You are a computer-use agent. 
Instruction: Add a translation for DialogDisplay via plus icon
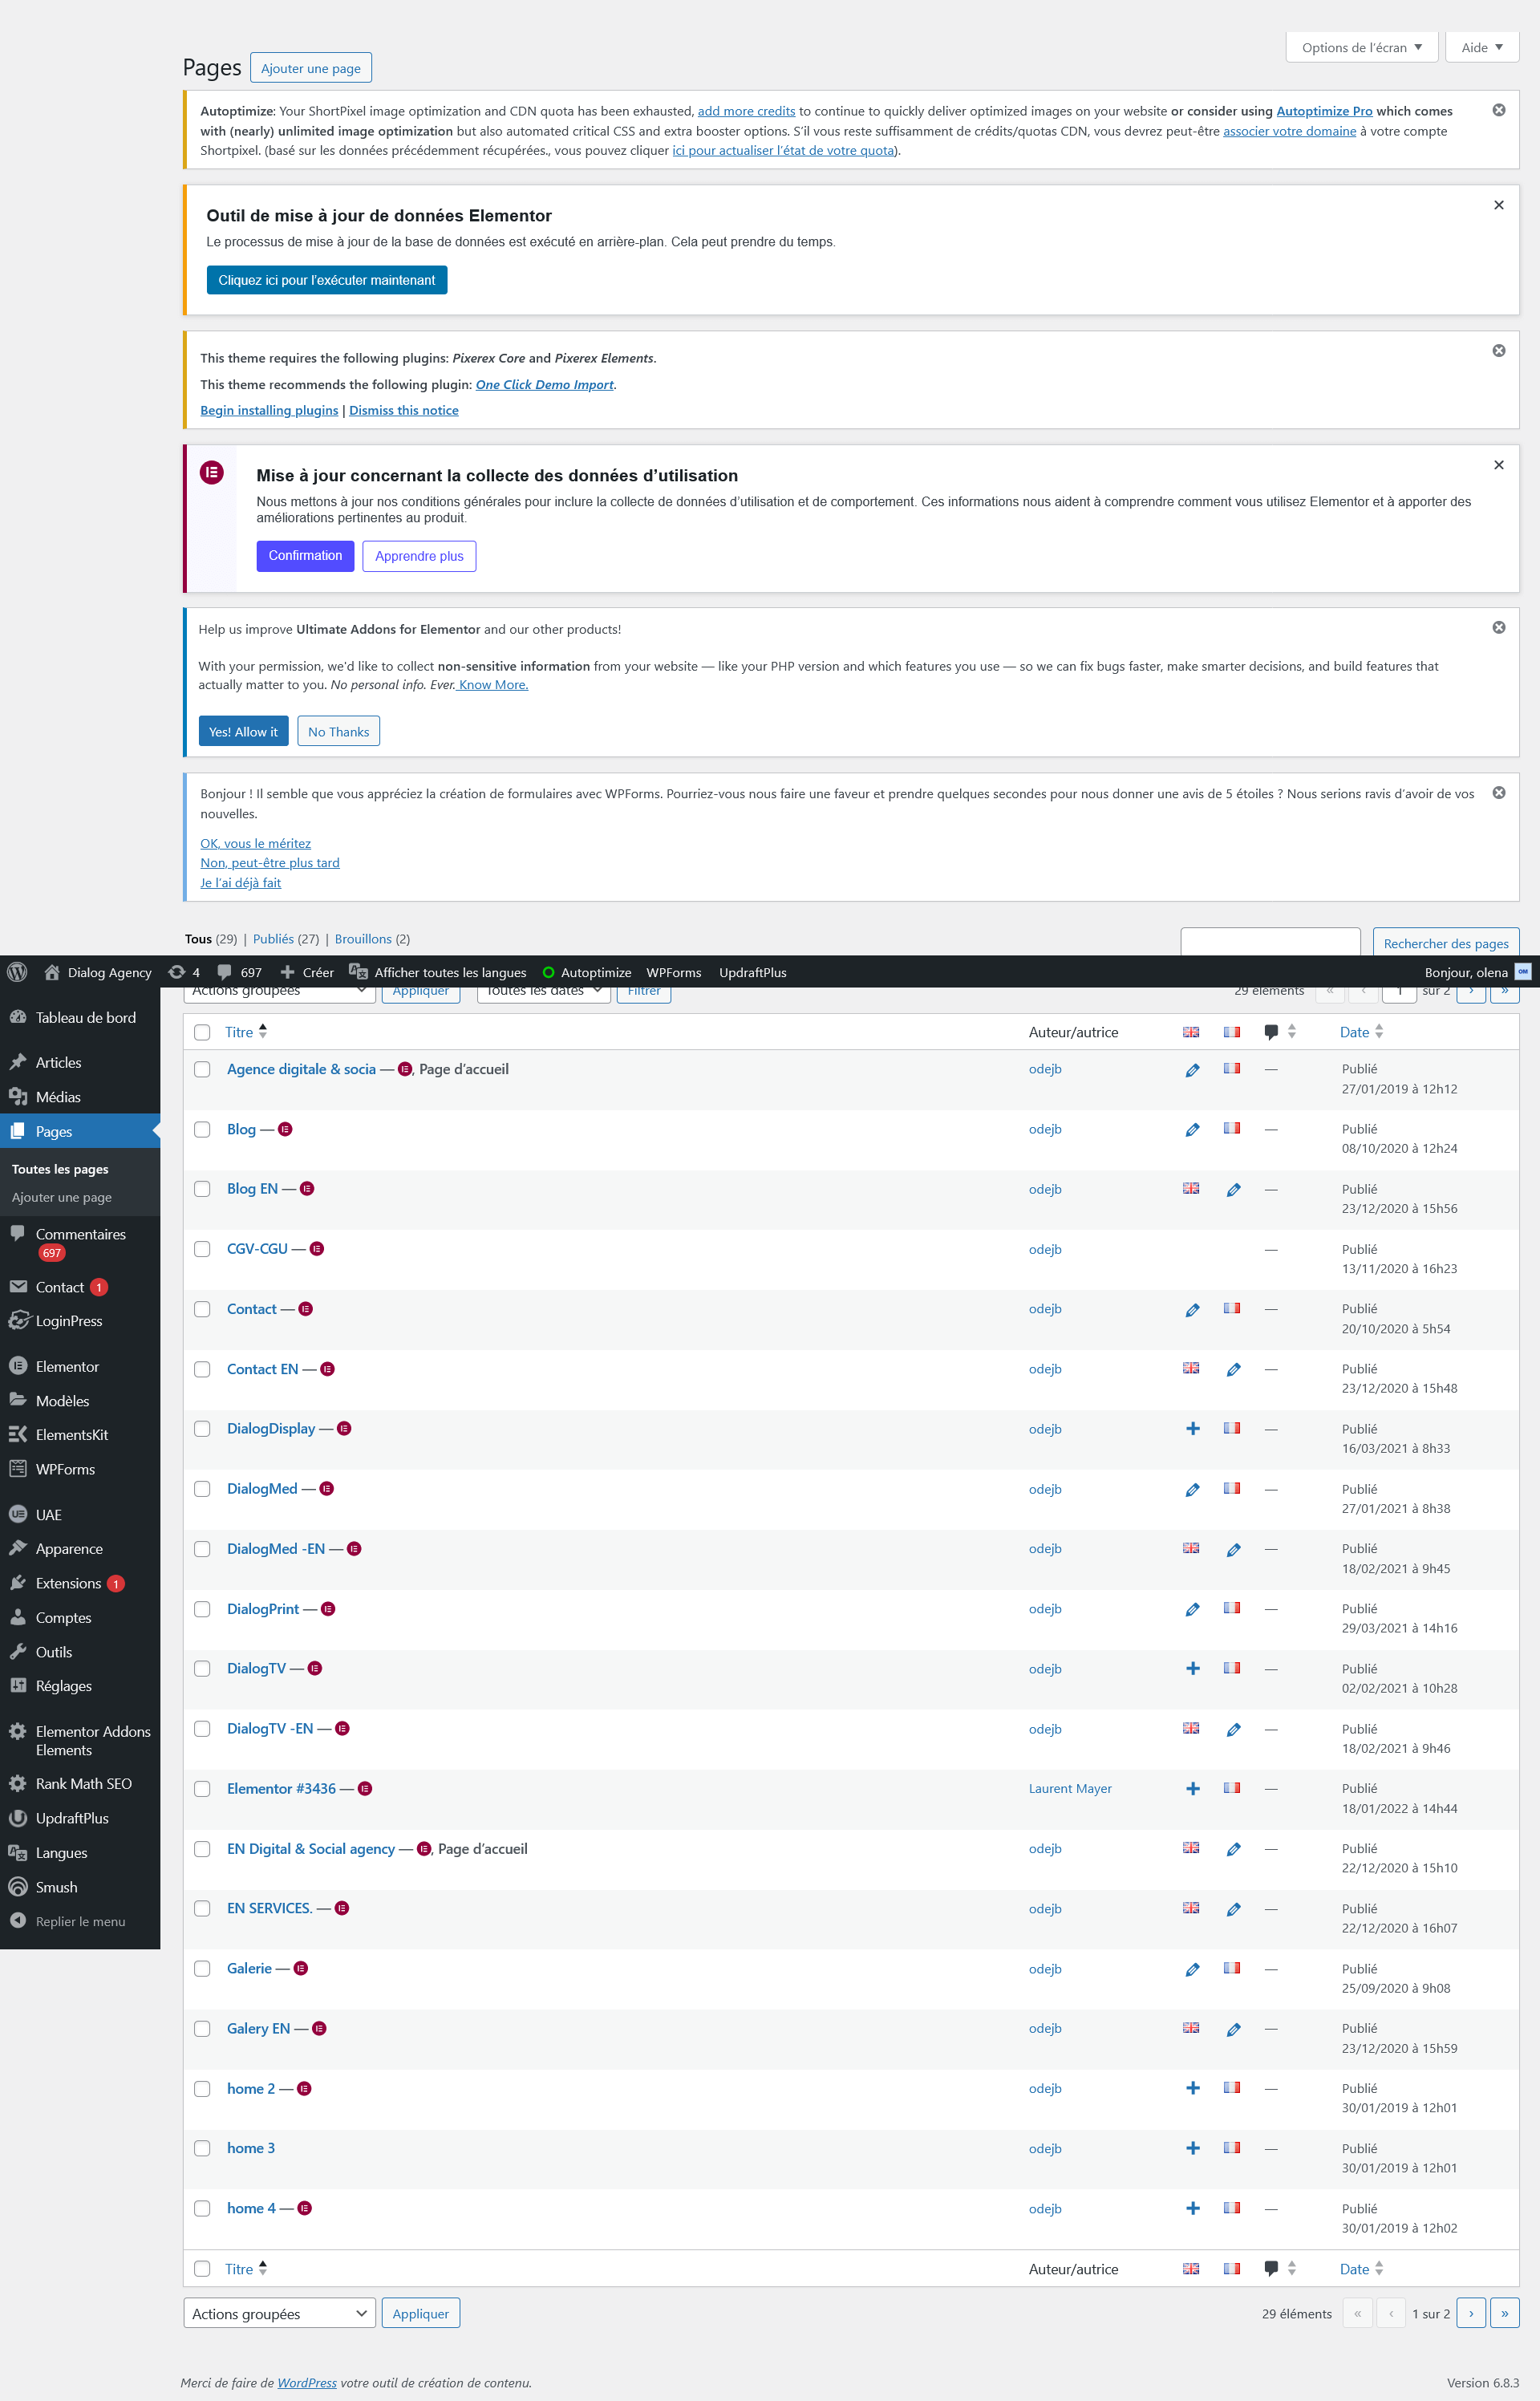1192,1428
